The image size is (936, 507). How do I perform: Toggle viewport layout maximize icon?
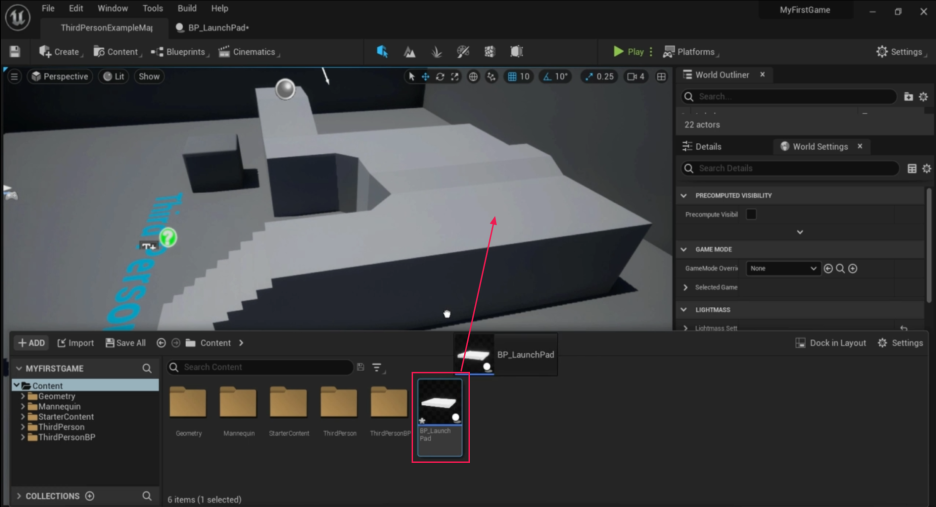(661, 76)
